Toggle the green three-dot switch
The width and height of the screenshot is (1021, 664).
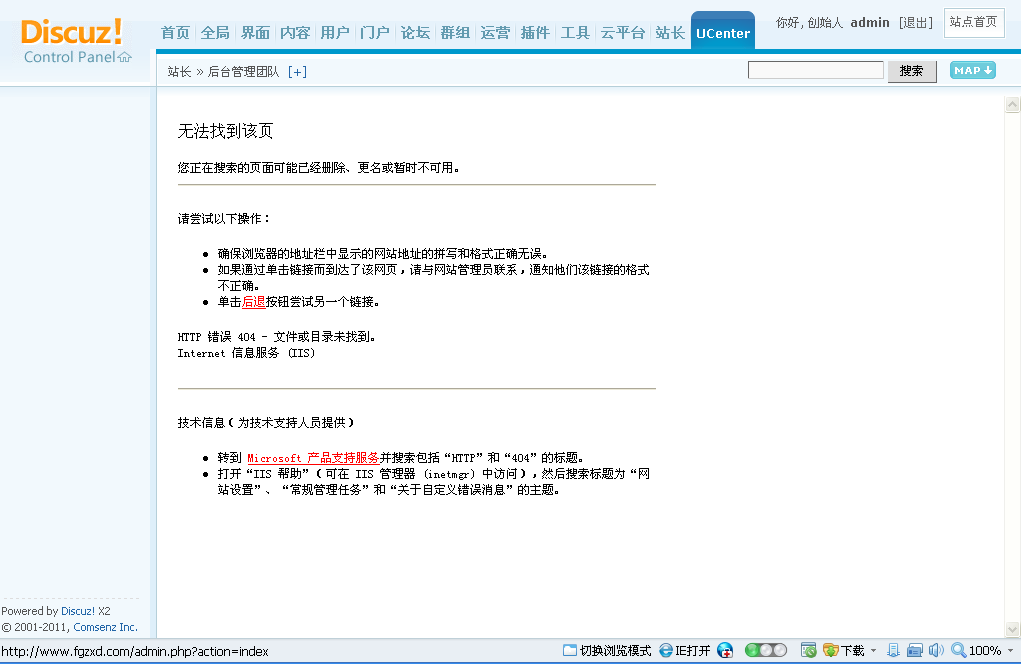click(766, 650)
